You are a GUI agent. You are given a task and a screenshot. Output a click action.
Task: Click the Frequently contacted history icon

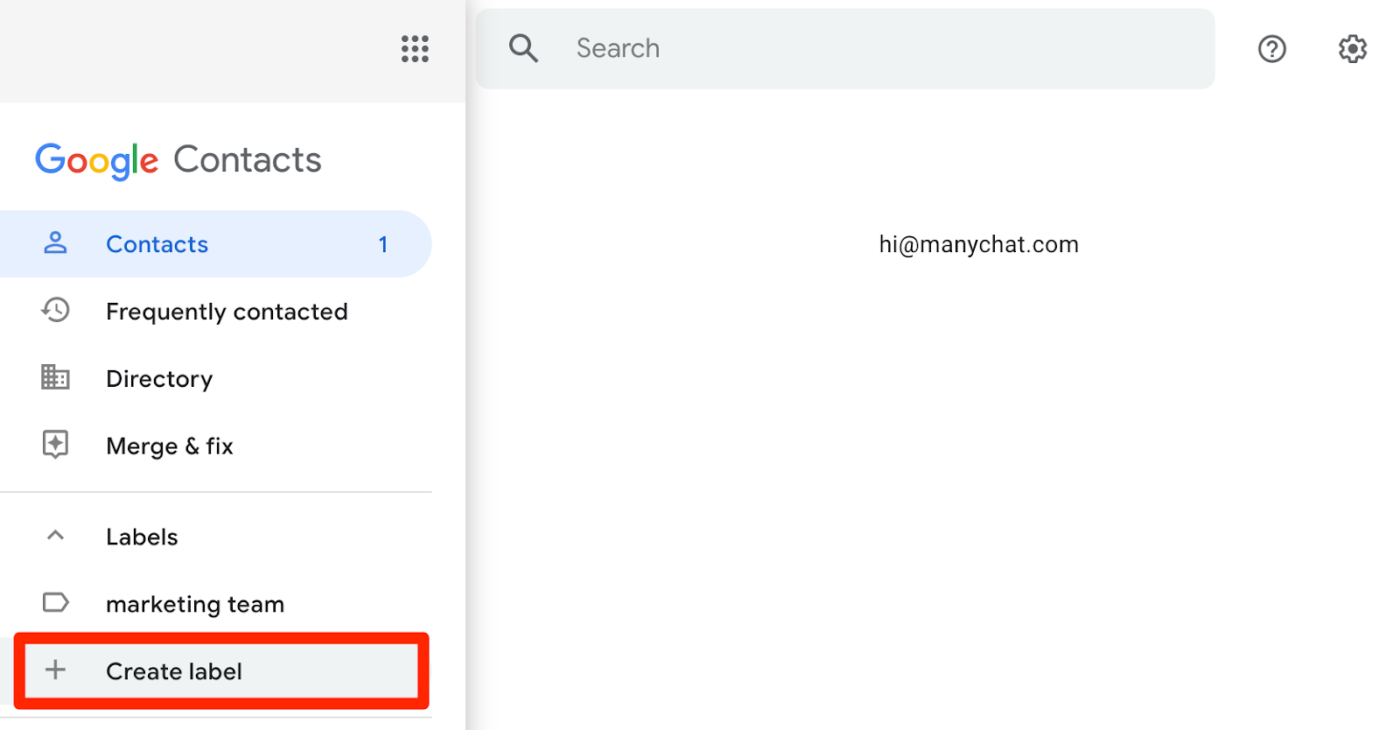(55, 310)
